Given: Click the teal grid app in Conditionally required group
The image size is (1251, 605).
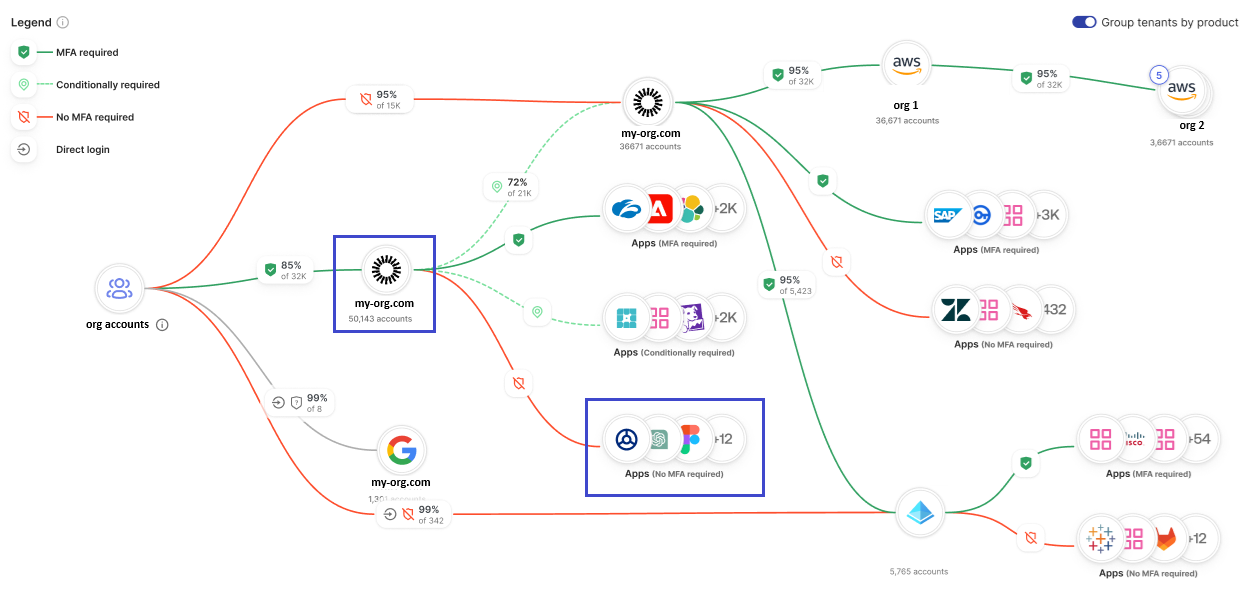Looking at the screenshot, I should point(627,318).
